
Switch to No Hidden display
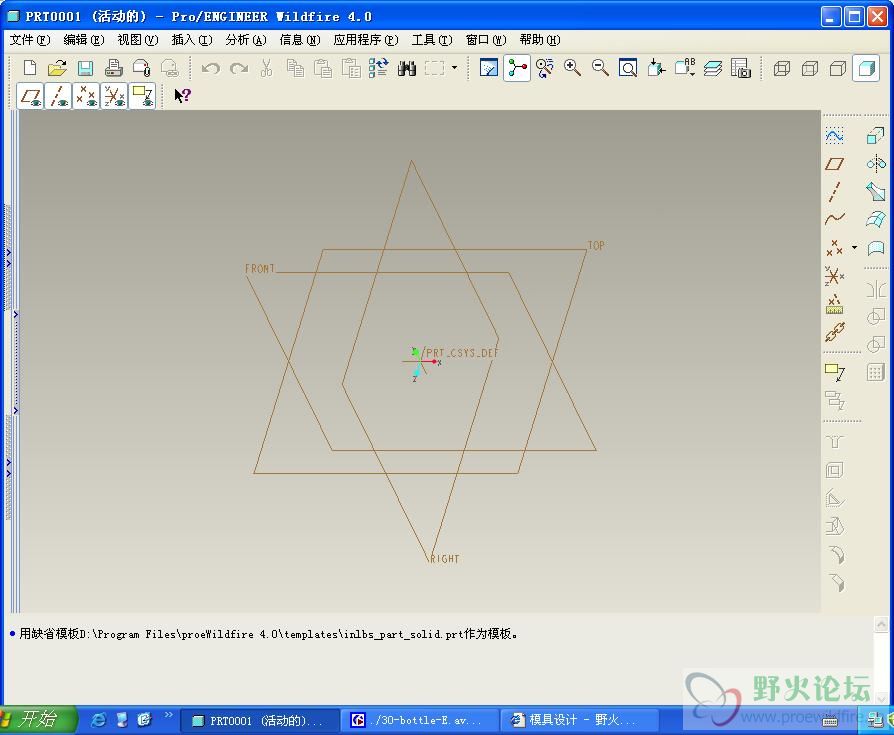(838, 68)
